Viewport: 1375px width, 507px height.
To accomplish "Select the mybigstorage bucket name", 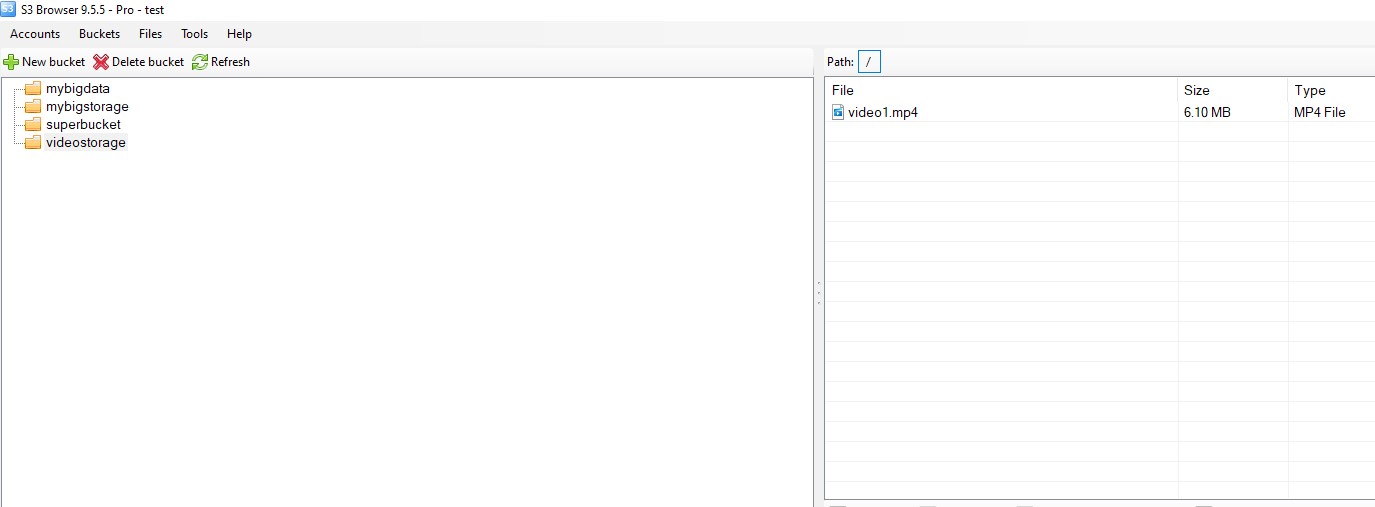I will (87, 106).
